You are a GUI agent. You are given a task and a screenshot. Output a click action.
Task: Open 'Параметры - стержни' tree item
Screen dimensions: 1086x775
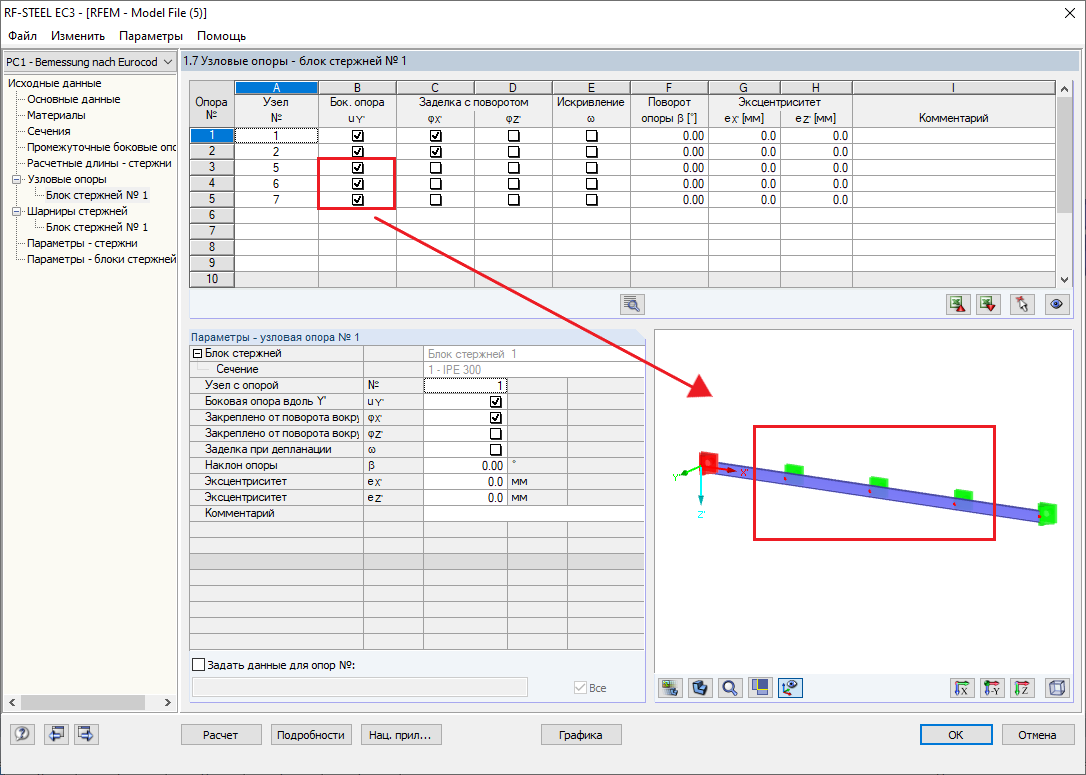tap(82, 243)
